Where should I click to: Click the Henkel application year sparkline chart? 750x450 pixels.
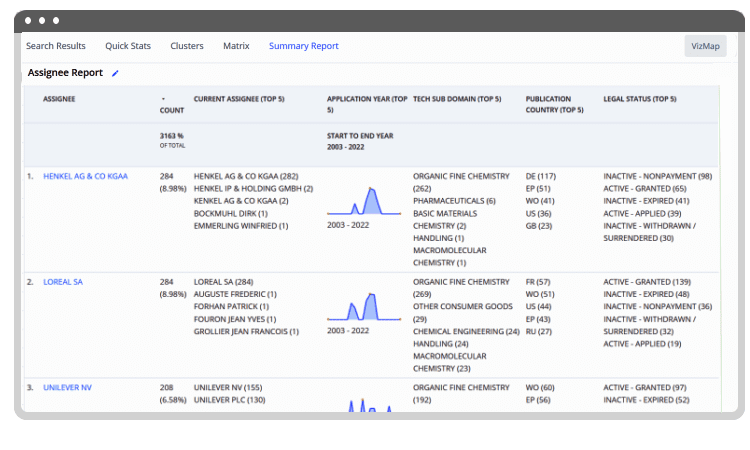pos(364,201)
